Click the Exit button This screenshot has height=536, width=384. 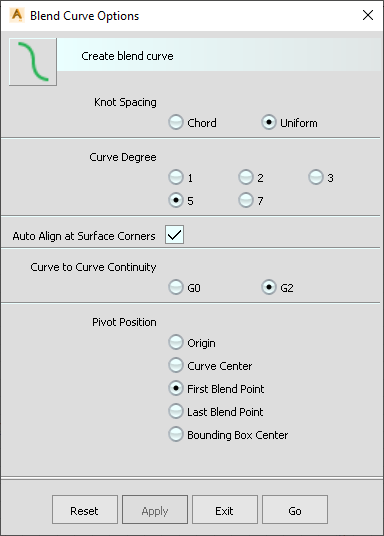pyautogui.click(x=225, y=510)
